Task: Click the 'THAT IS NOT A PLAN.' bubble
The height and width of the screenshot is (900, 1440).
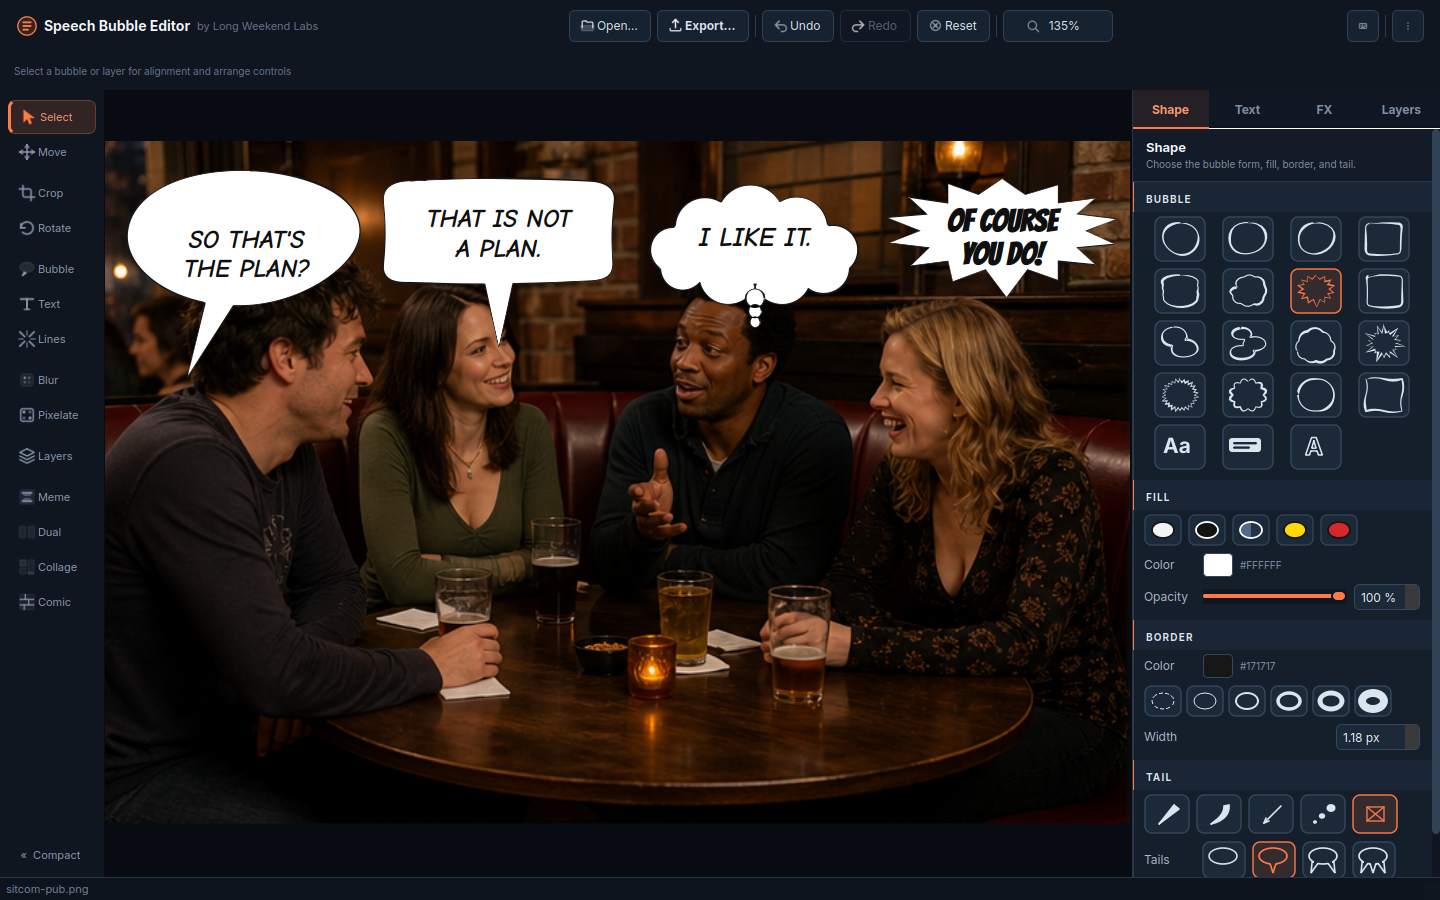Action: click(498, 232)
